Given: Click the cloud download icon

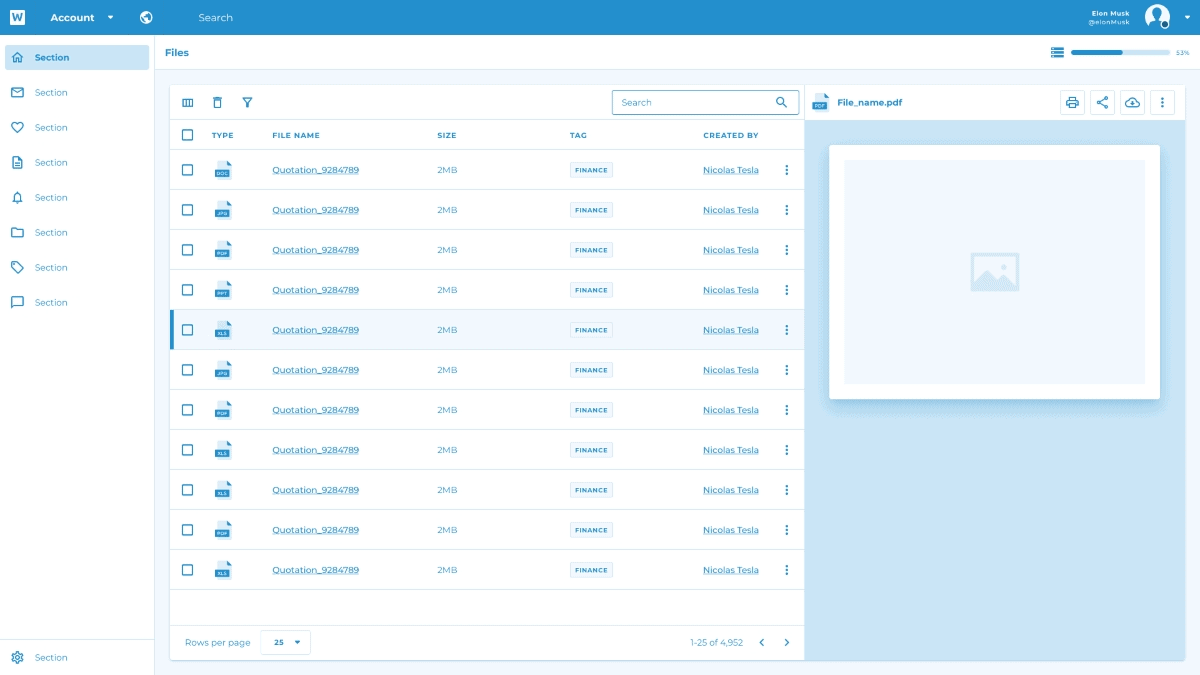Looking at the screenshot, I should (x=1132, y=102).
